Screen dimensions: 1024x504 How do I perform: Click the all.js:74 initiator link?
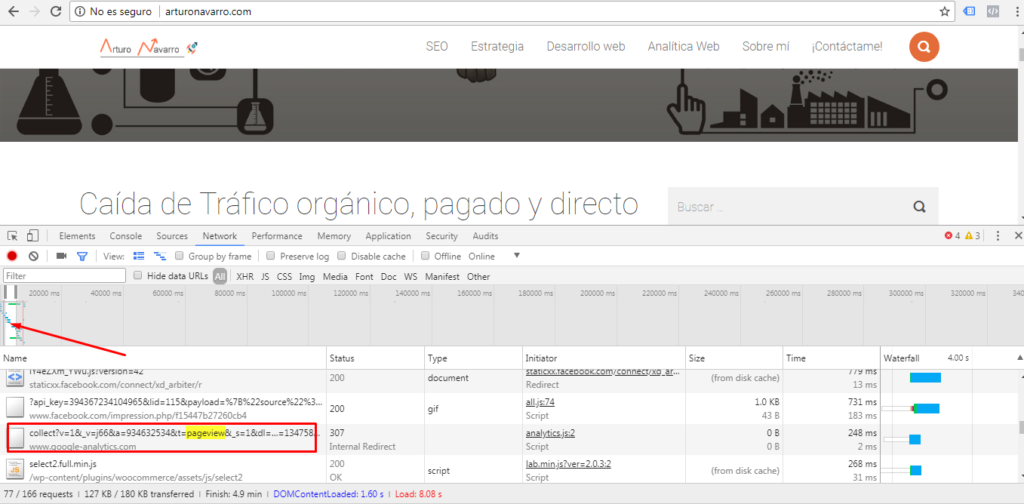point(540,402)
